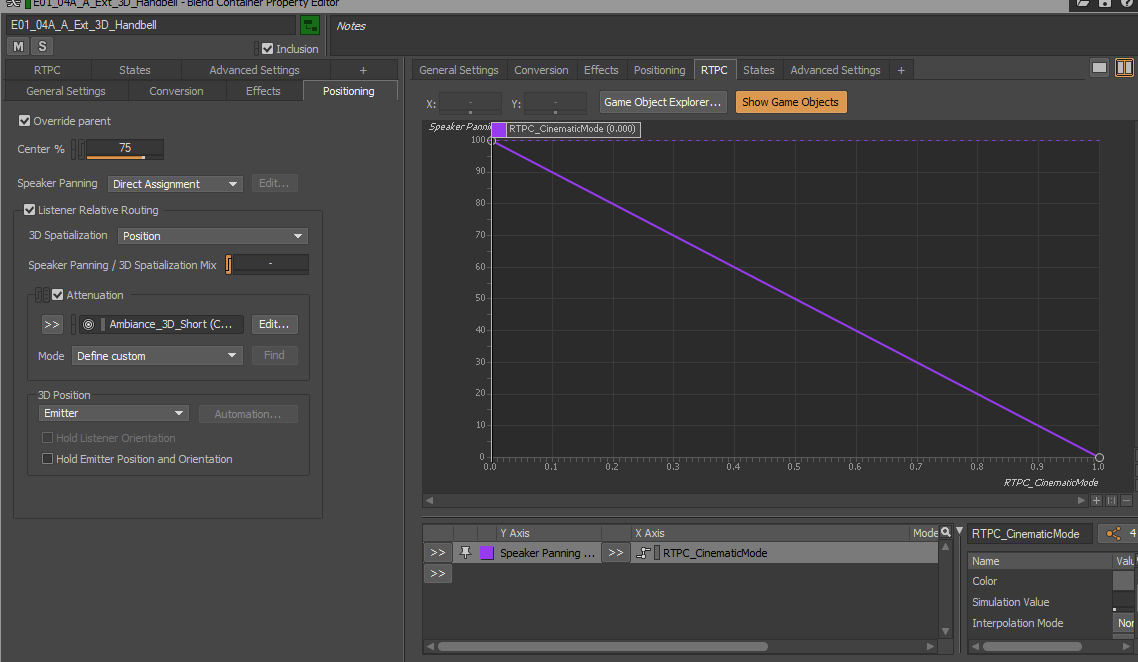Open the Y Axis selector on Speaker Panning row

438,553
